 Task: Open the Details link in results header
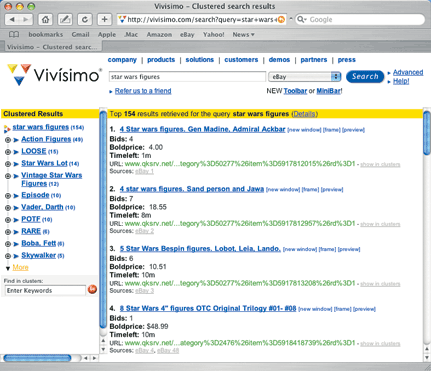tap(305, 114)
